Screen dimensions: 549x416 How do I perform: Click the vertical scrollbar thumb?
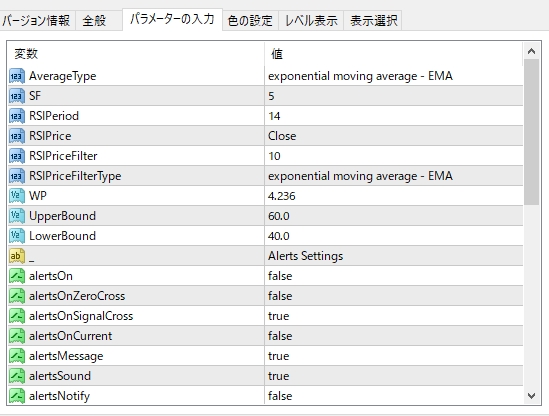(531, 132)
